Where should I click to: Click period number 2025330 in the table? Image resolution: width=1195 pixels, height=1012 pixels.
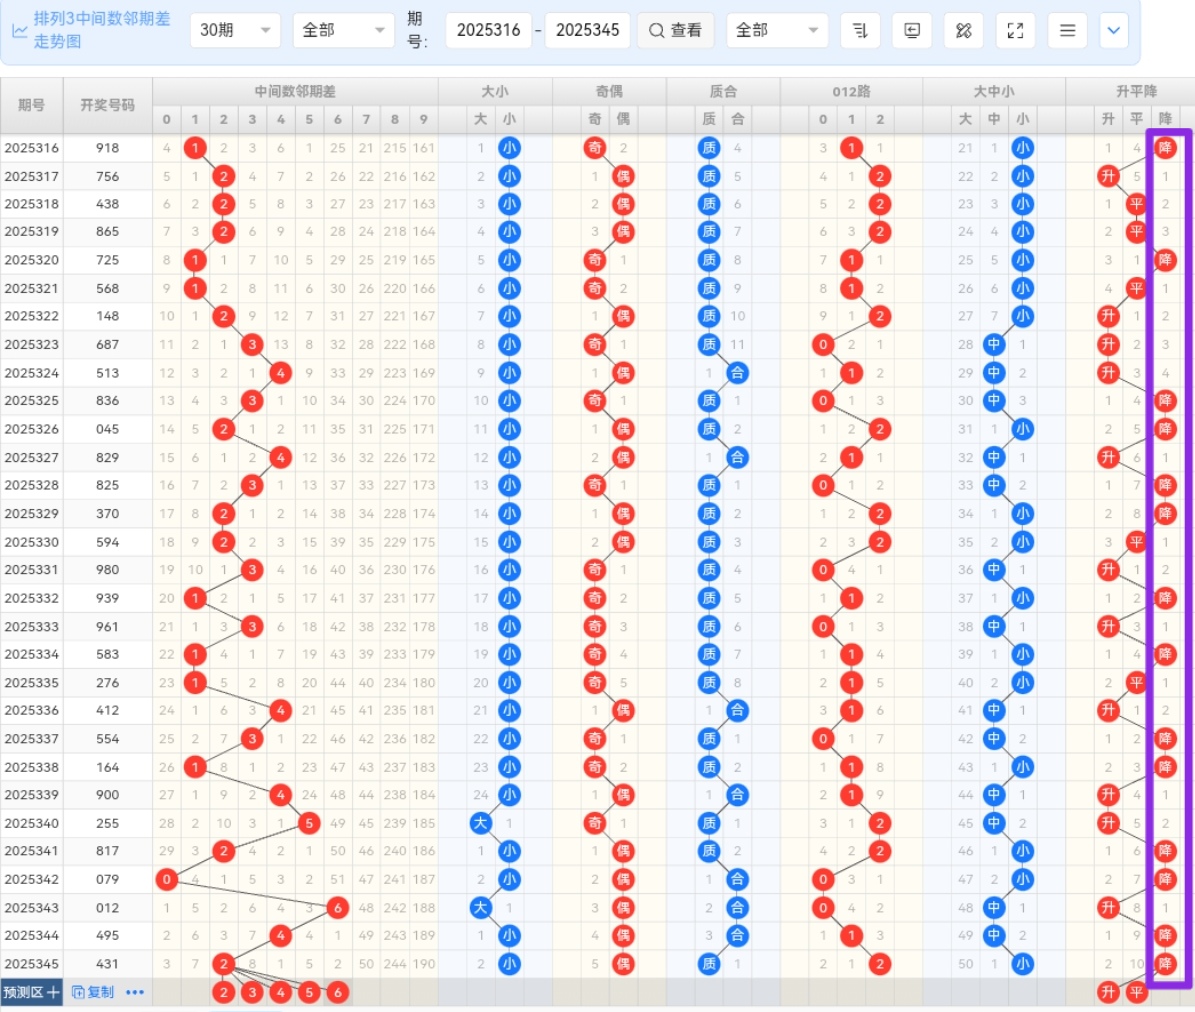point(31,542)
